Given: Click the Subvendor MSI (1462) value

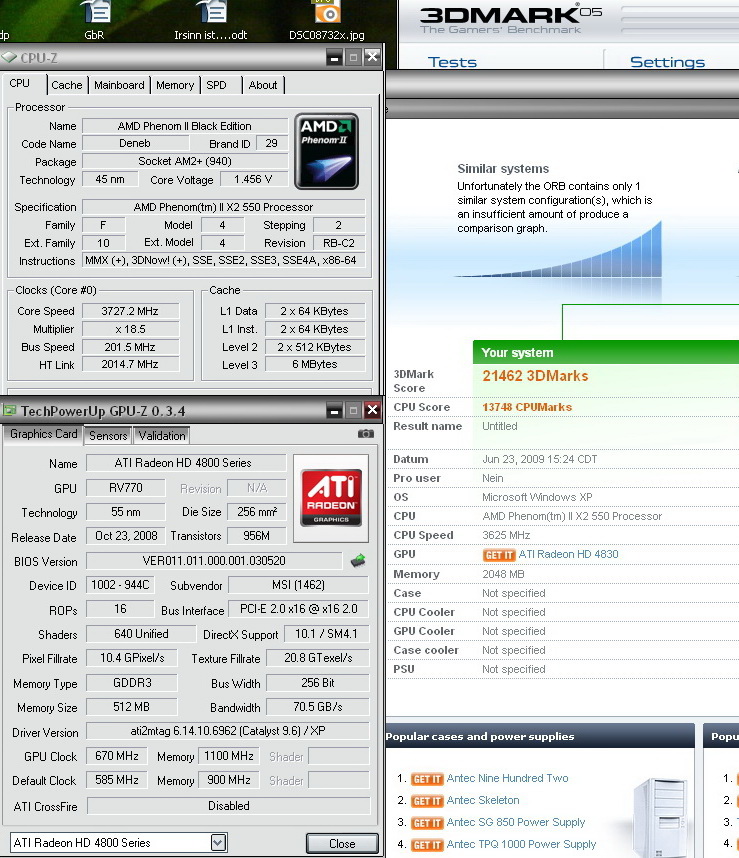Looking at the screenshot, I should pos(298,585).
